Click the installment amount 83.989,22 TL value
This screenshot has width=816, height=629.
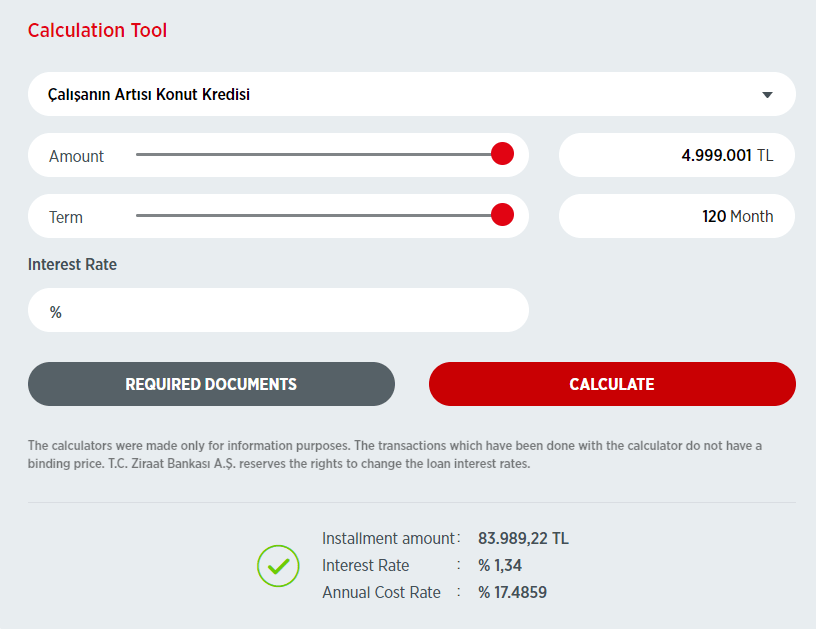[x=523, y=538]
